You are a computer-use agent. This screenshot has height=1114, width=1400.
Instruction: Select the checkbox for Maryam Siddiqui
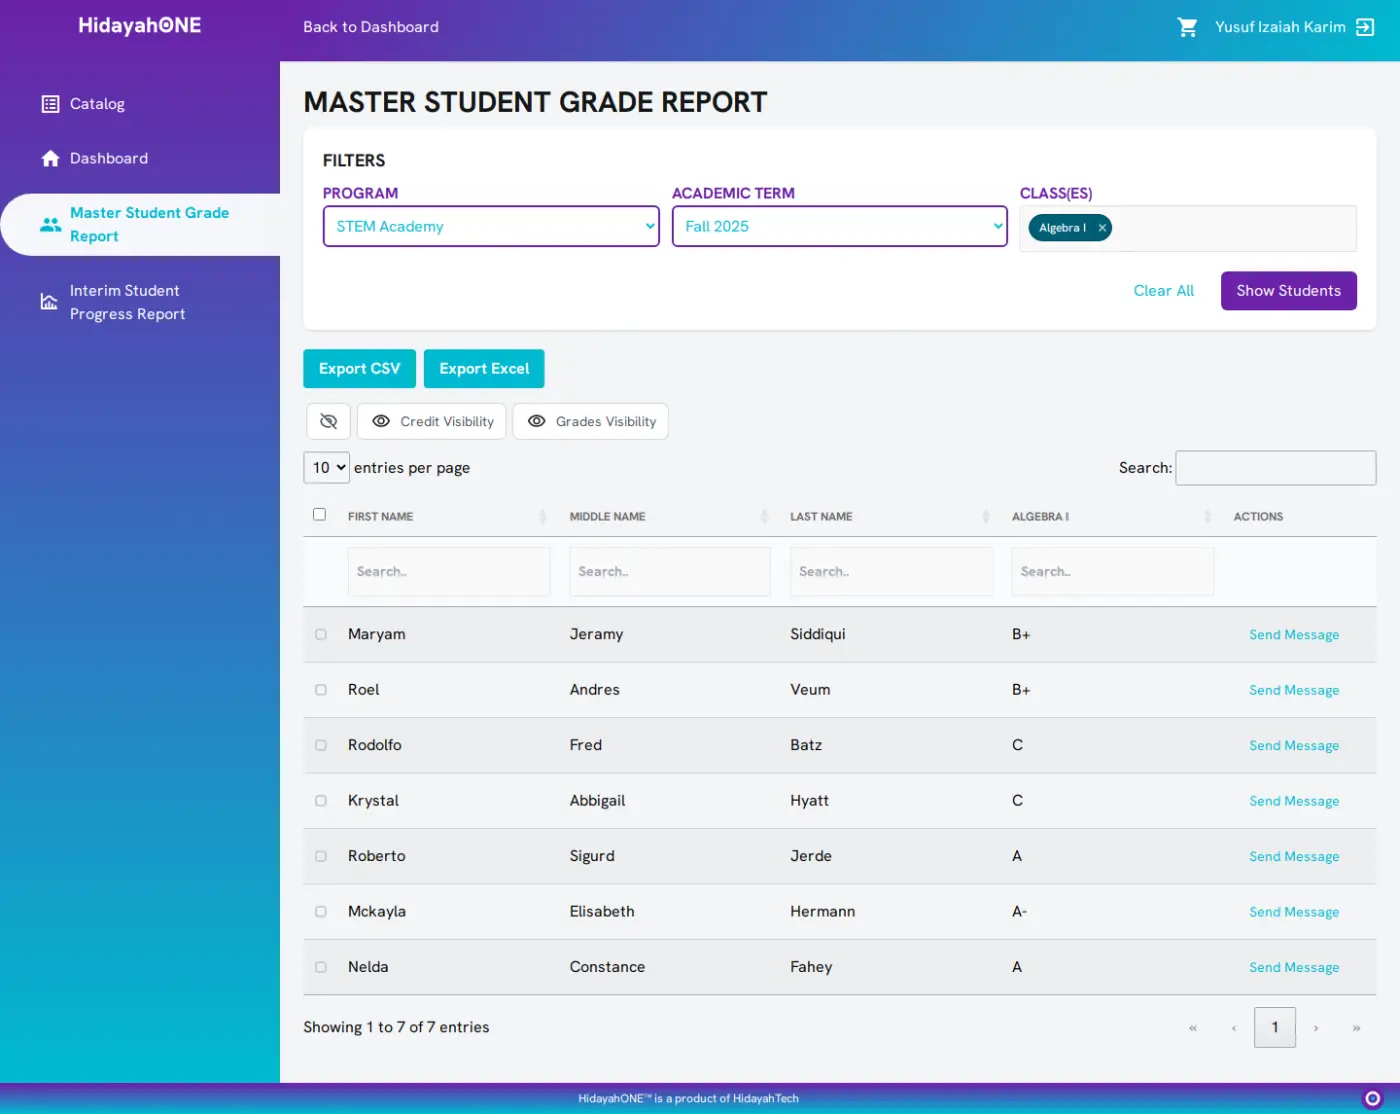[x=321, y=634]
